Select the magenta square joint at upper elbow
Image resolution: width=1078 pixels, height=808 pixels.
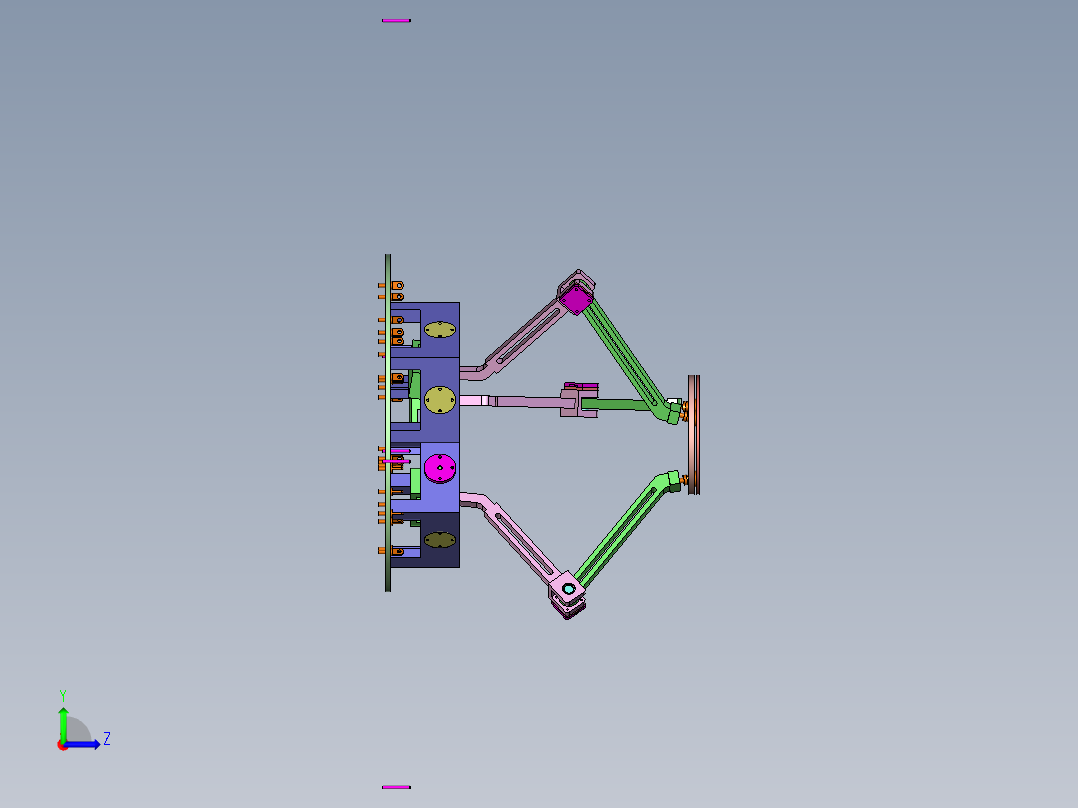575,300
